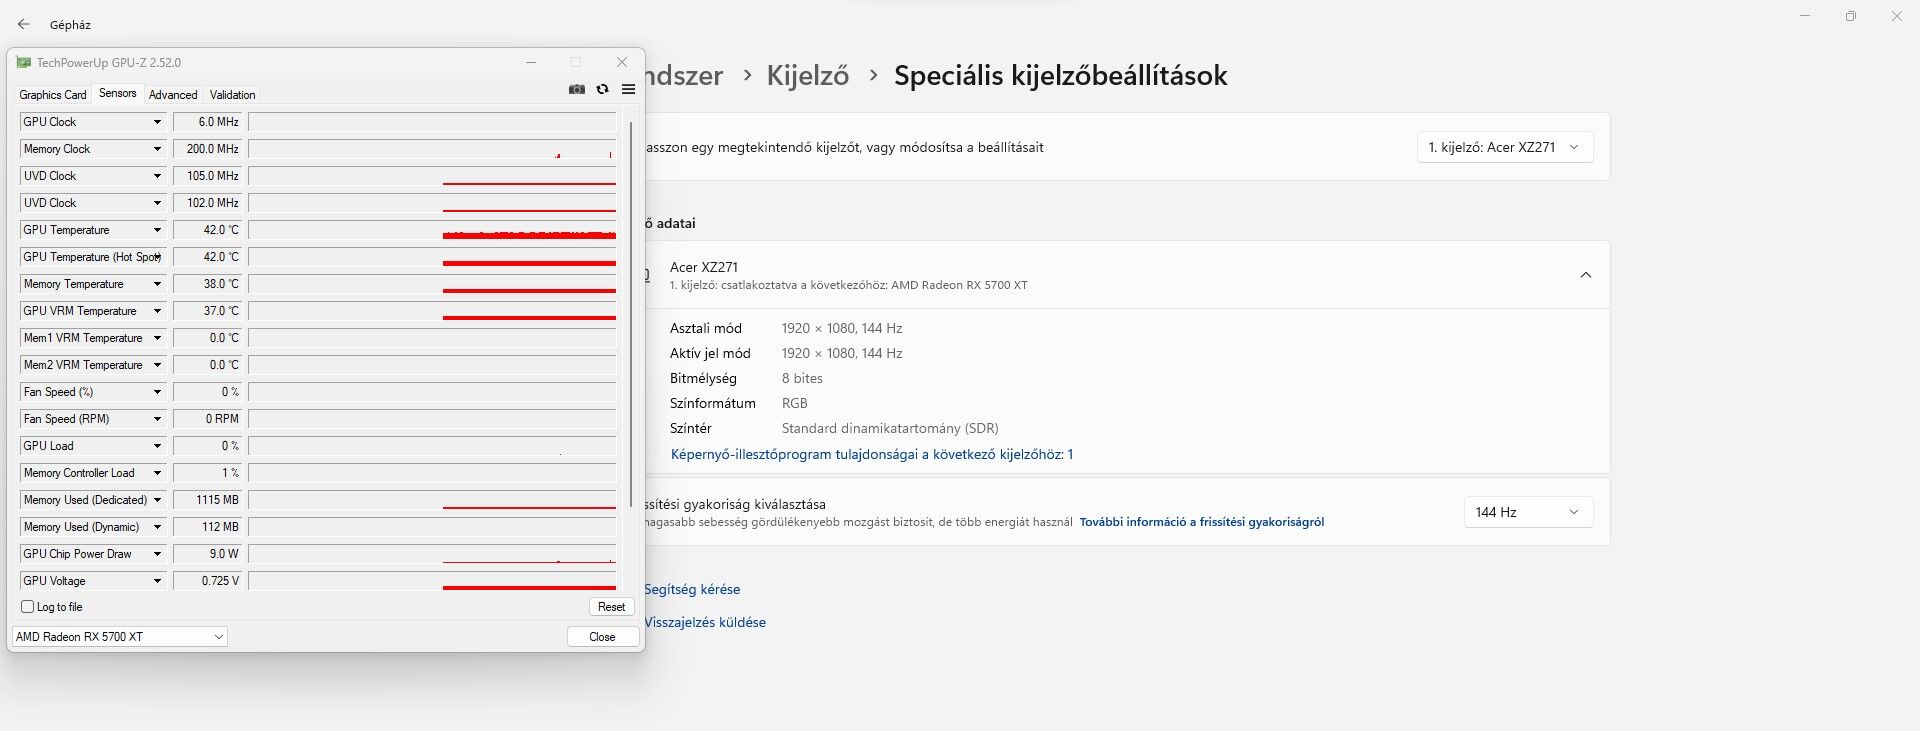Open the GPU VRM Temperature dropdown
Viewport: 1920px width, 731px height.
tap(157, 311)
